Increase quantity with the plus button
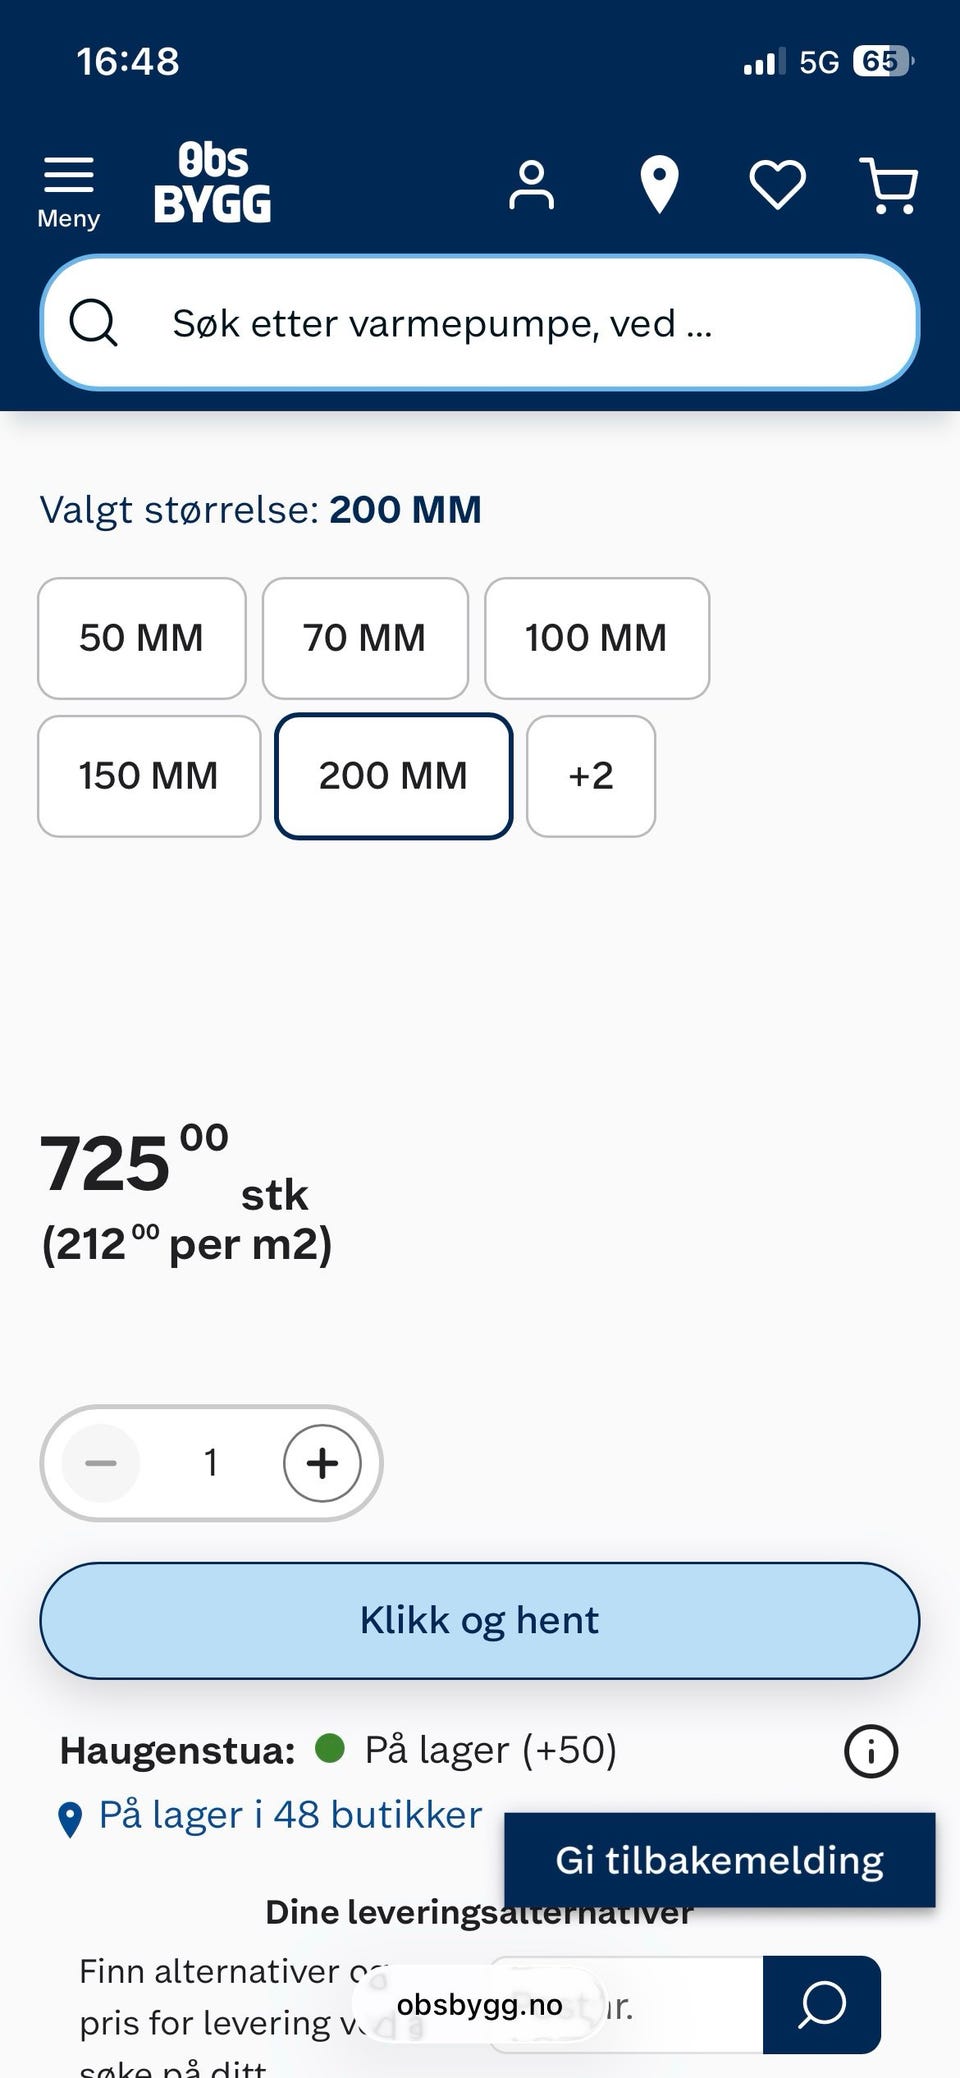This screenshot has height=2078, width=960. click(322, 1463)
